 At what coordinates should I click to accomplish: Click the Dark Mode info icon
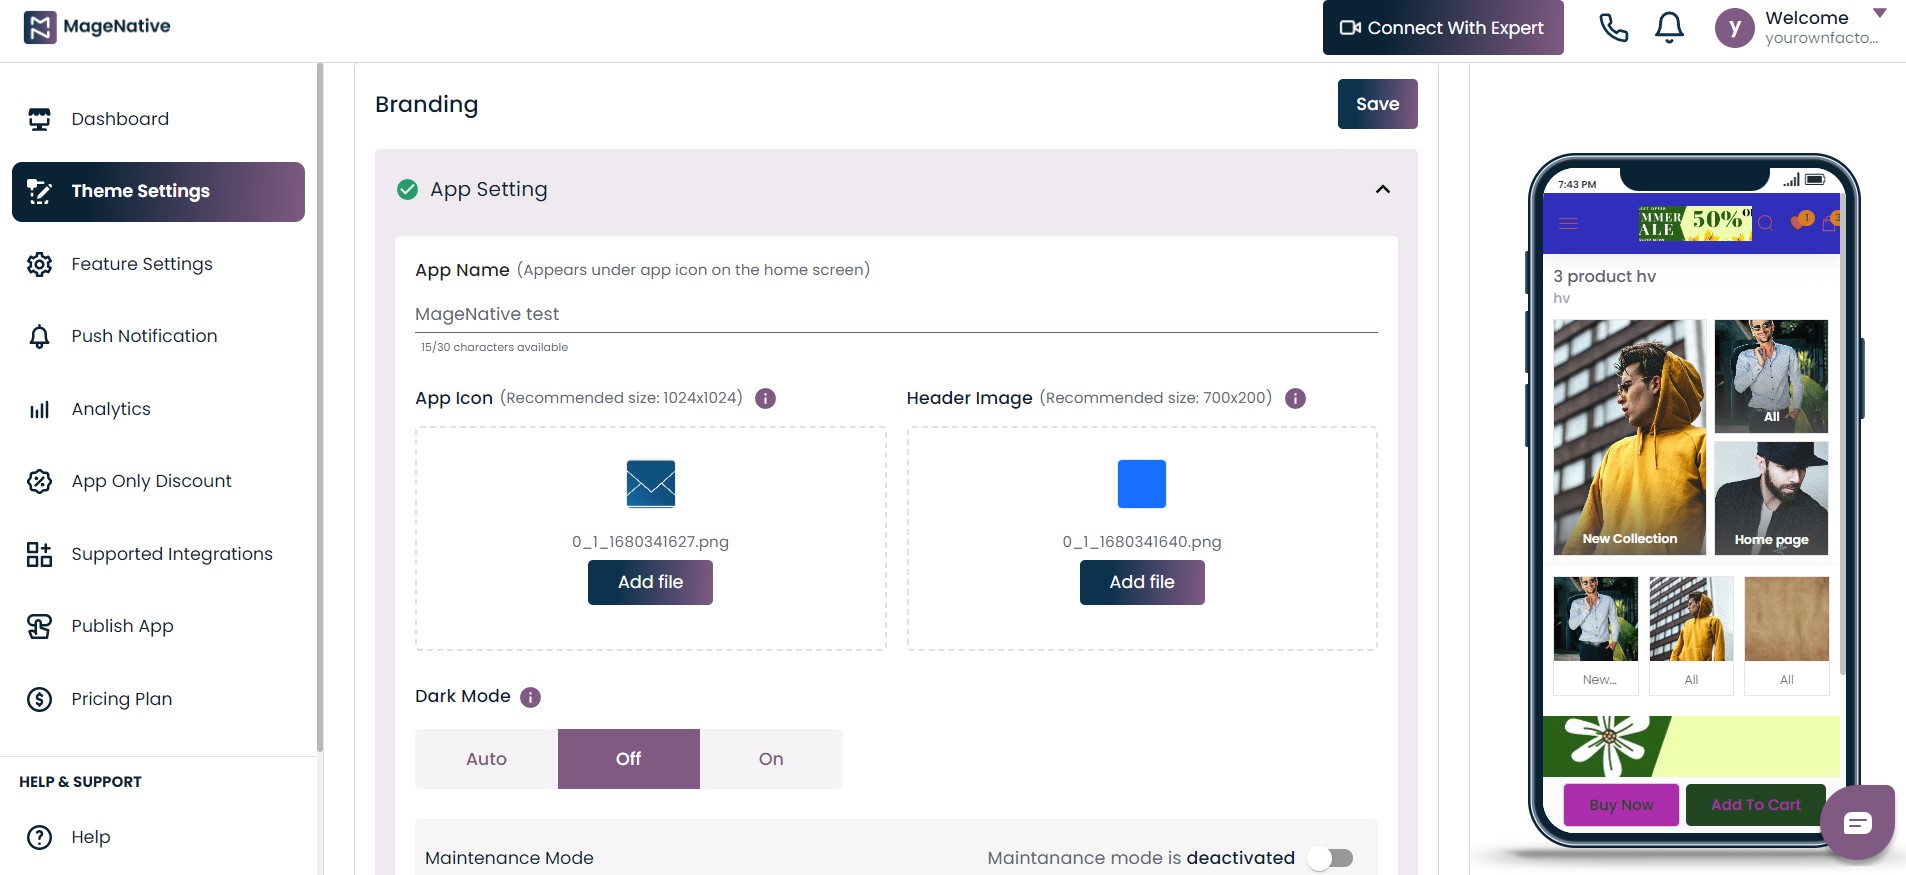[x=531, y=697]
